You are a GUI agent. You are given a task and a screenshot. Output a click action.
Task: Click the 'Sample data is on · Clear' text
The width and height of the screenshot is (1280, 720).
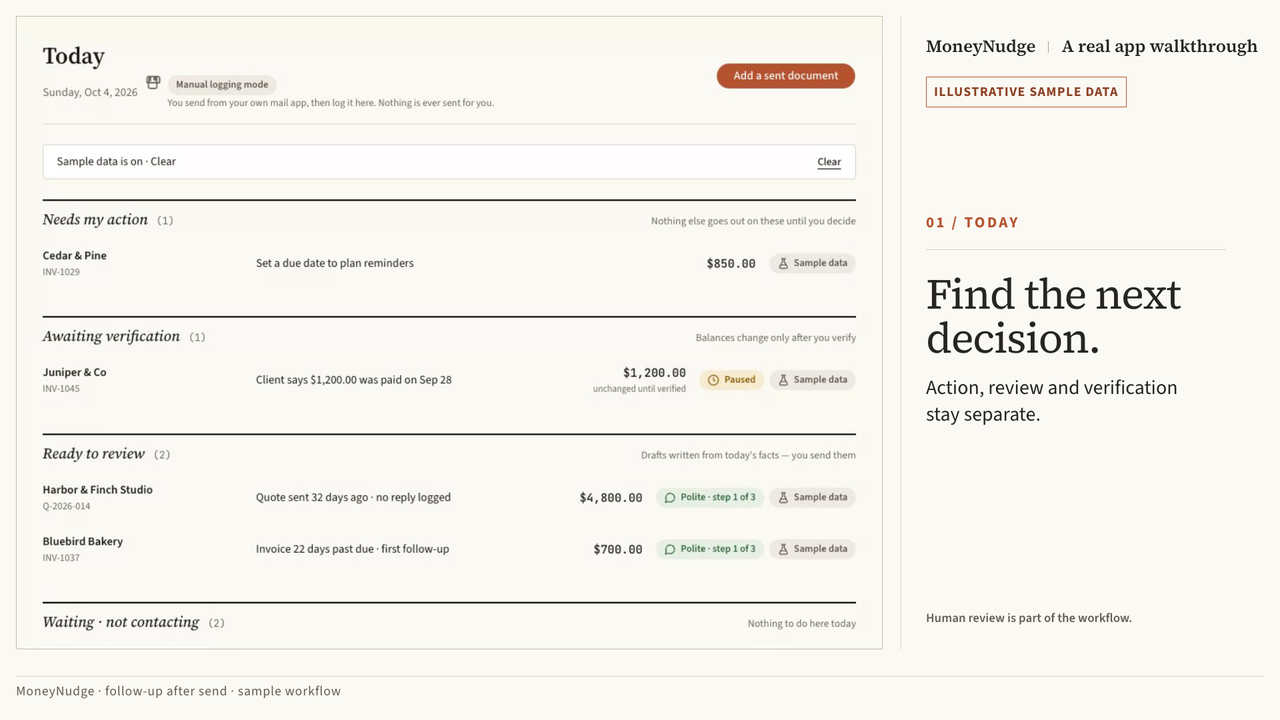(x=116, y=162)
